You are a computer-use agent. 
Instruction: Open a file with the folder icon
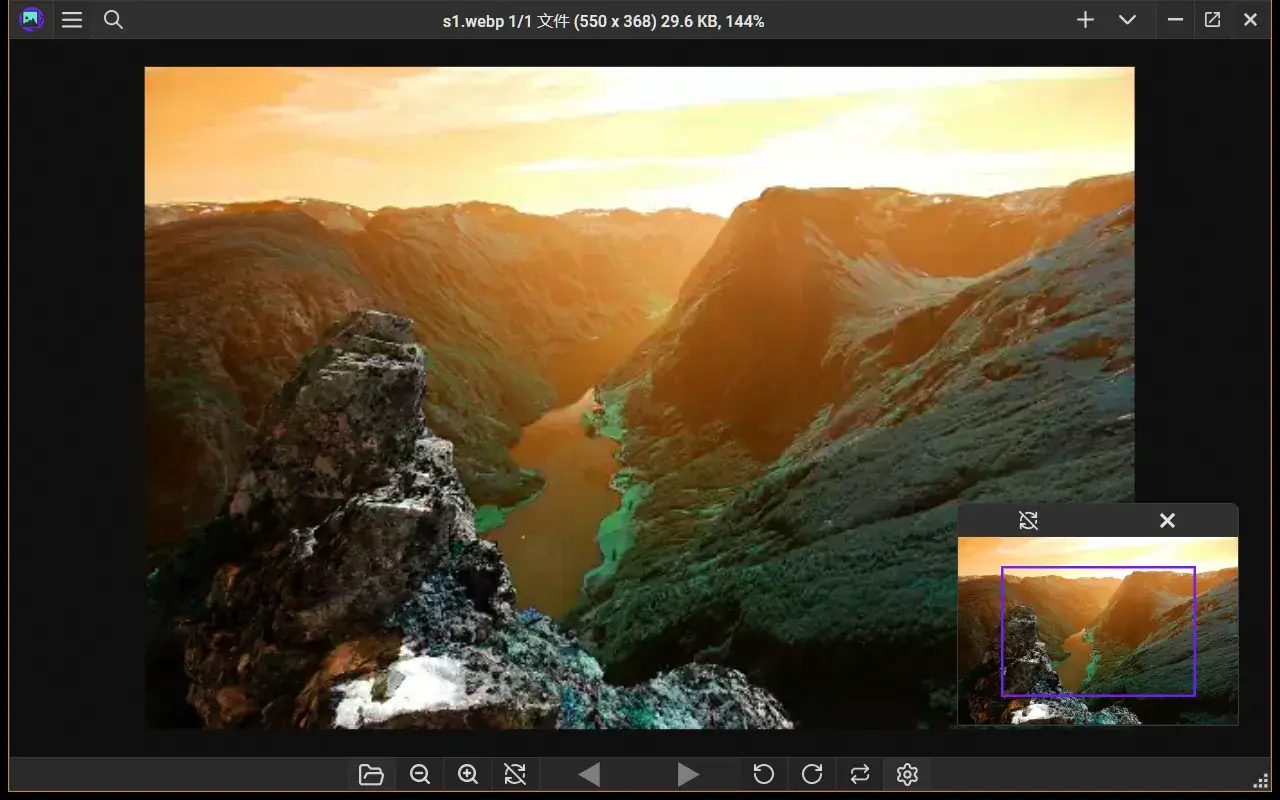pyautogui.click(x=371, y=774)
